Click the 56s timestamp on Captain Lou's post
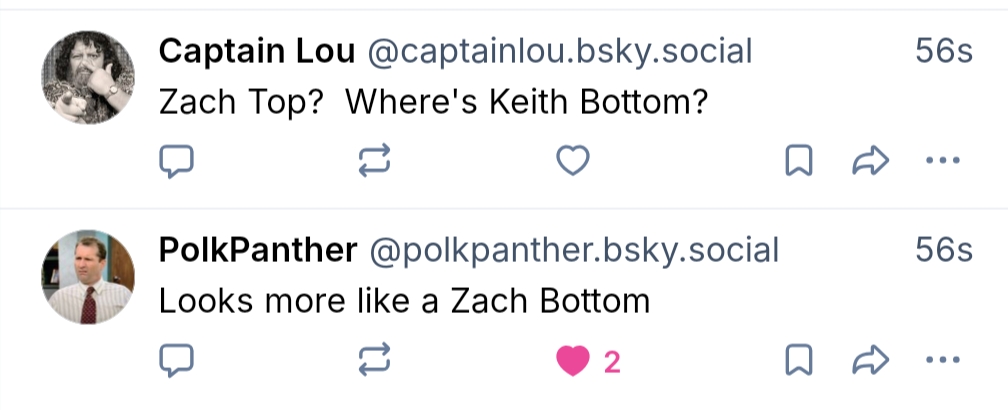Screen dimensions: 1008x410 pos(943,52)
